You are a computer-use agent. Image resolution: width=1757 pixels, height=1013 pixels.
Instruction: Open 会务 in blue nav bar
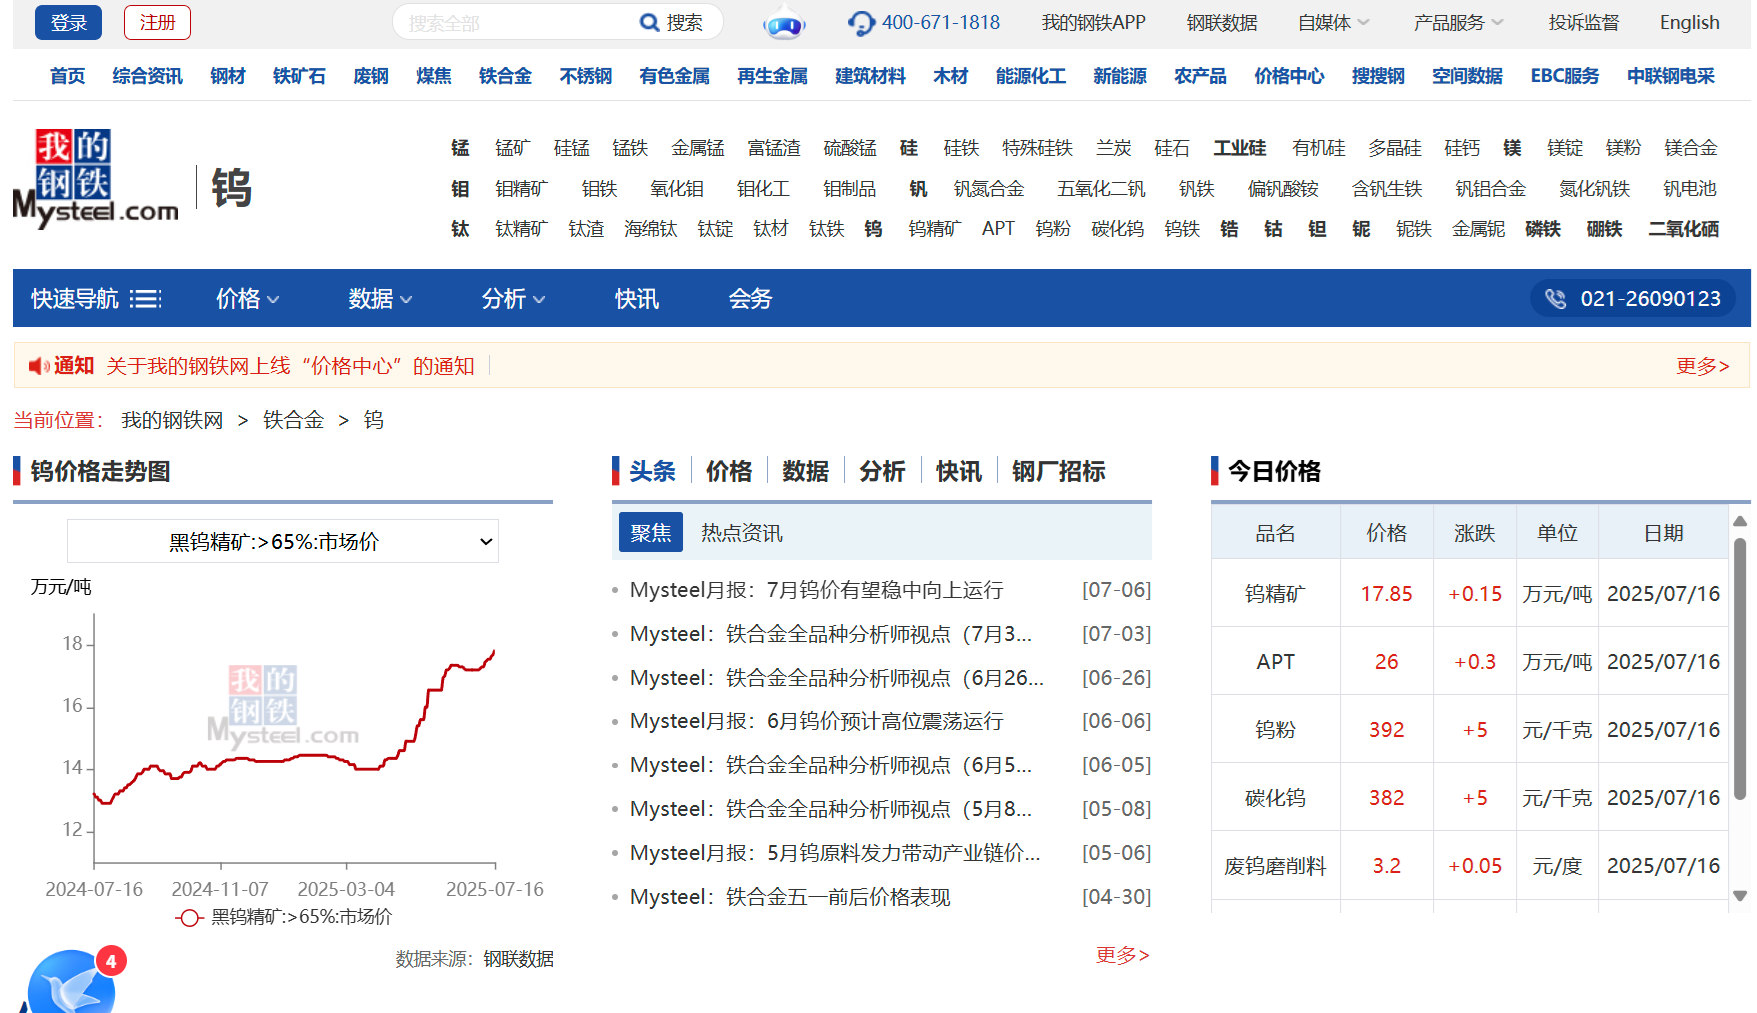(x=750, y=298)
